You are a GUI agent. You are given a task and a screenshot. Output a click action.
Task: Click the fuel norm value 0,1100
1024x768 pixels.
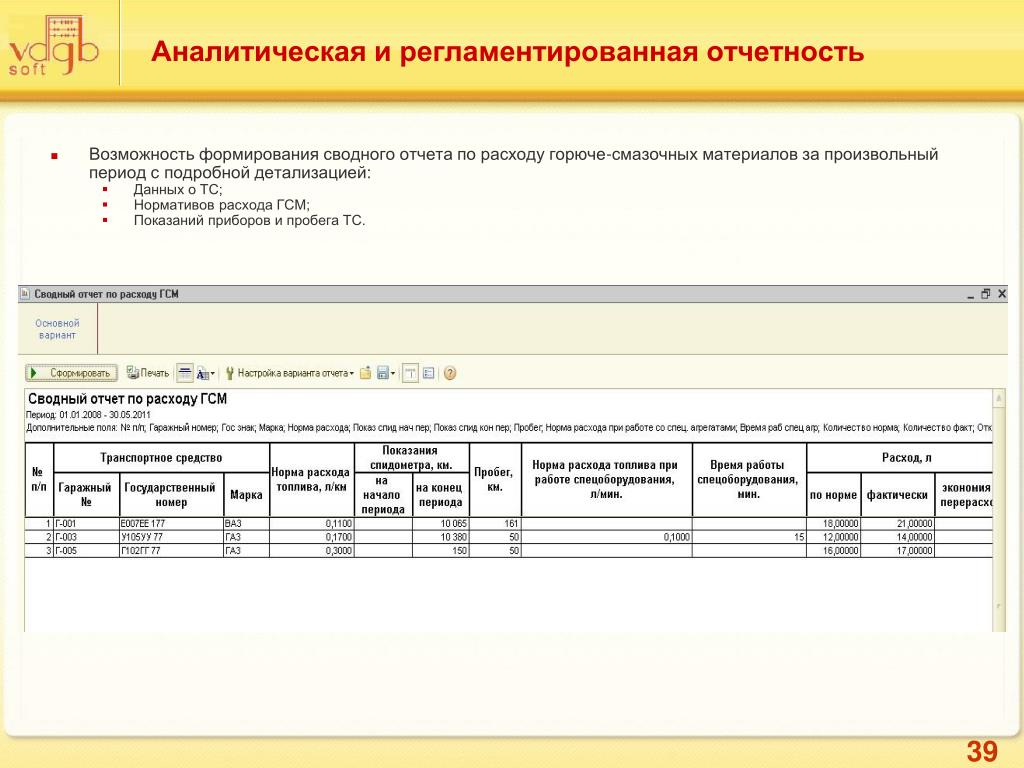tap(312, 524)
